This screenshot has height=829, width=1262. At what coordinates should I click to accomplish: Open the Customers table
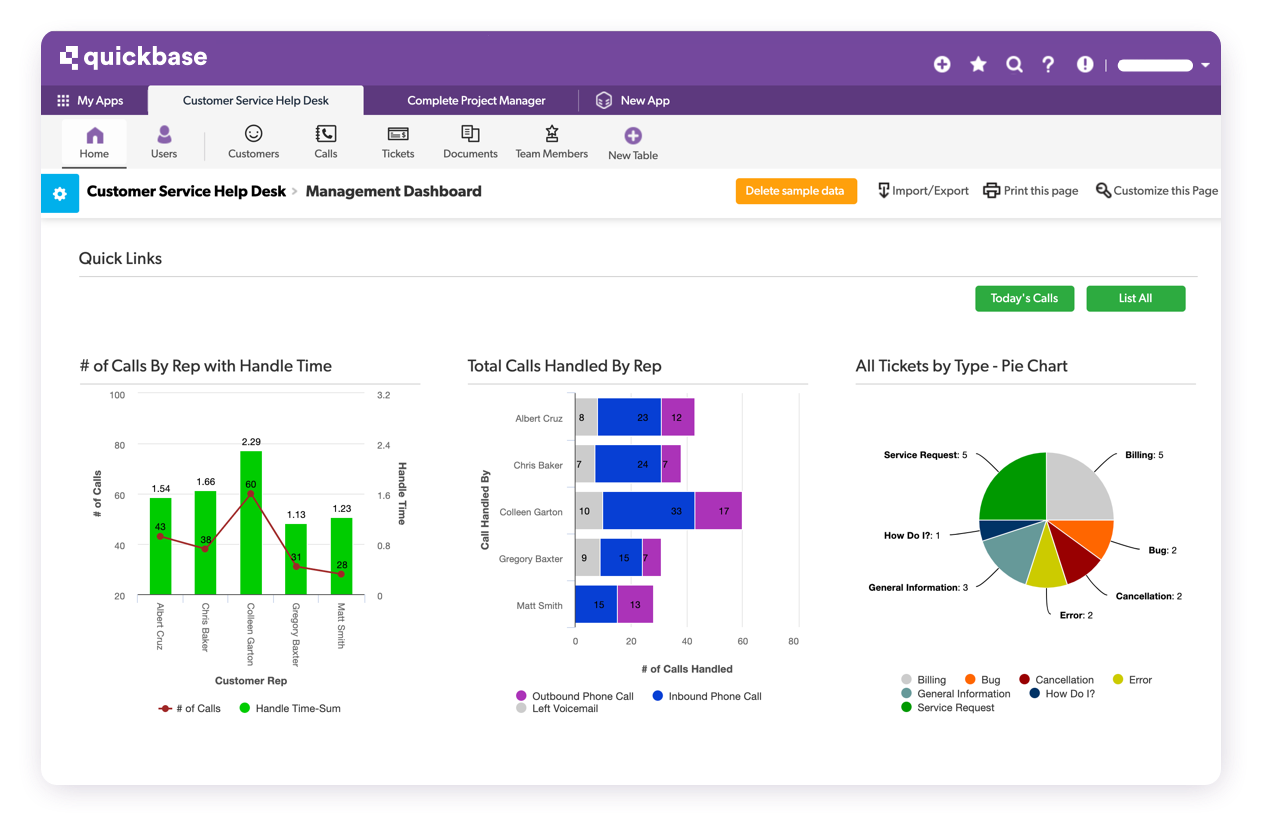253,142
